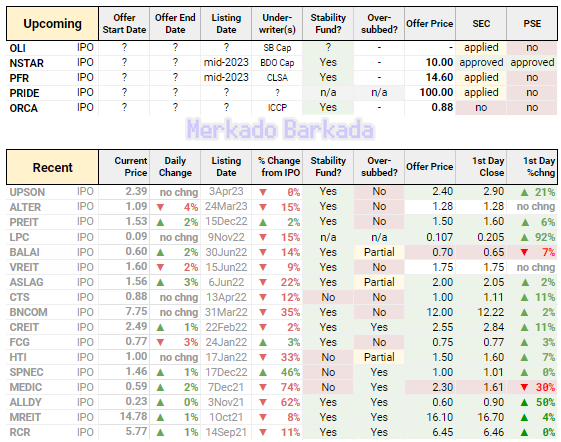Select the Upcoming table header cell
This screenshot has height=442, width=561.
[52, 24]
